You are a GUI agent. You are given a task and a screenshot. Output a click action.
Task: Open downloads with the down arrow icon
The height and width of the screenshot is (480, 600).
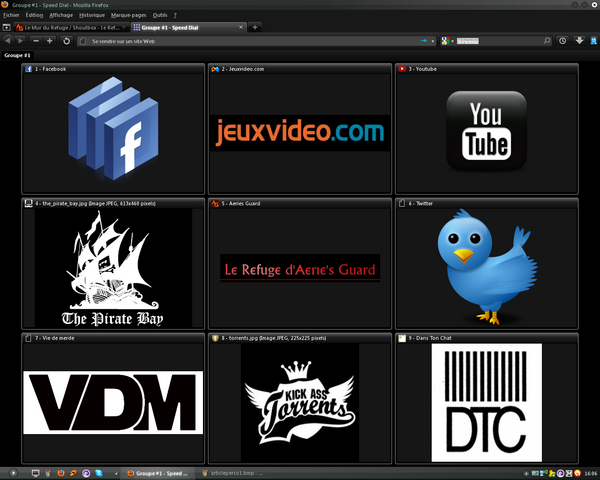pos(579,41)
